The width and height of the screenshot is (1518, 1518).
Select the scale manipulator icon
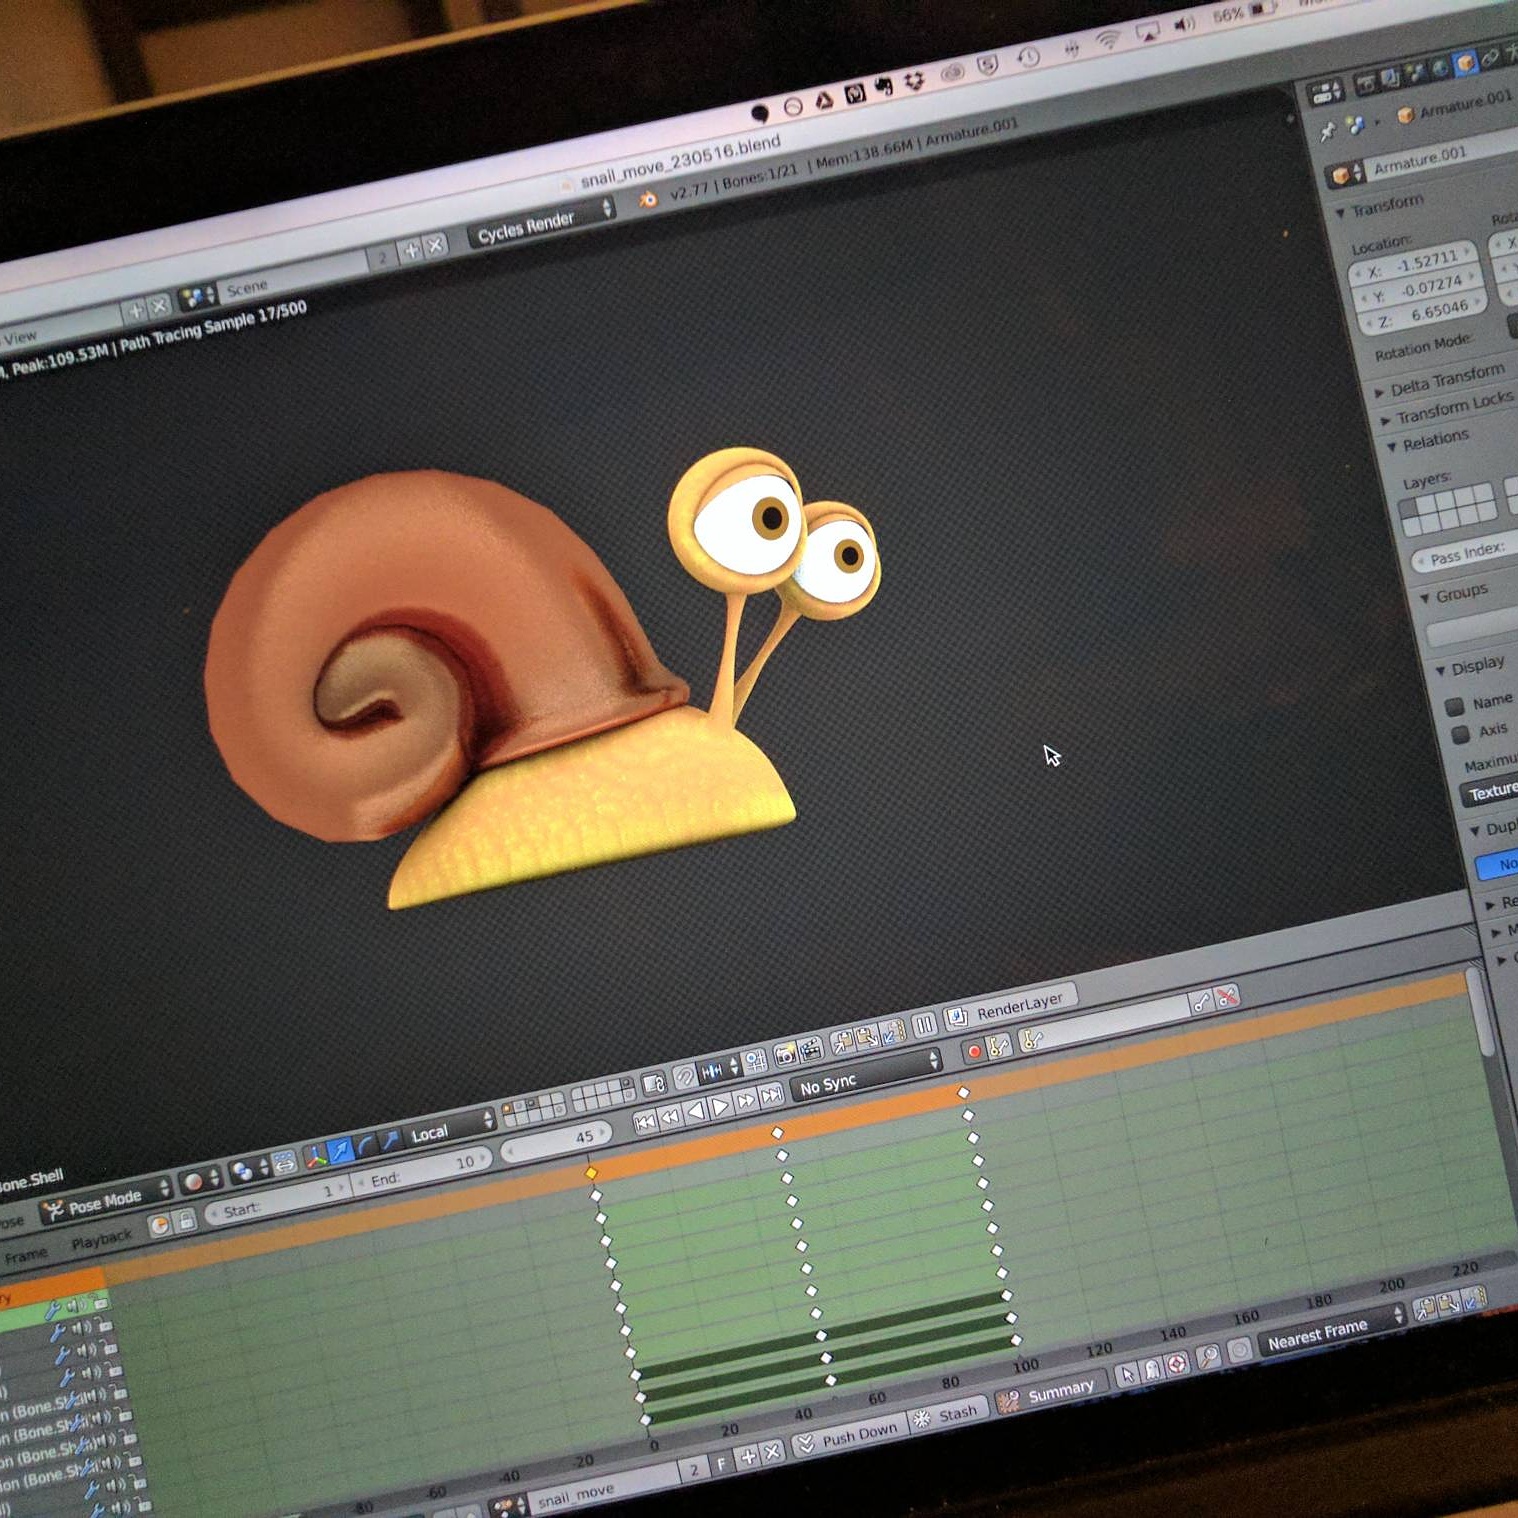click(390, 1141)
